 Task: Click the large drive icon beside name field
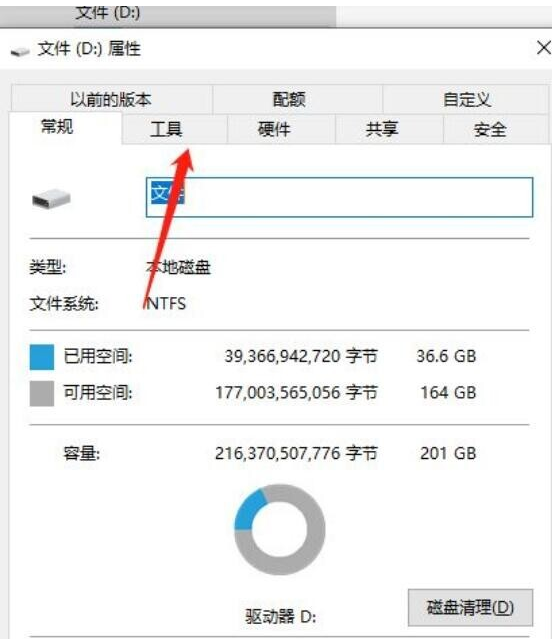tap(51, 199)
